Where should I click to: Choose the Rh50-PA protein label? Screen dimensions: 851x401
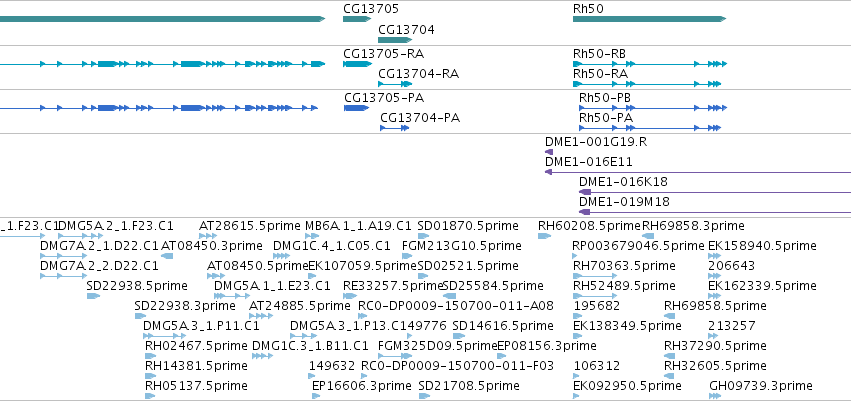606,118
